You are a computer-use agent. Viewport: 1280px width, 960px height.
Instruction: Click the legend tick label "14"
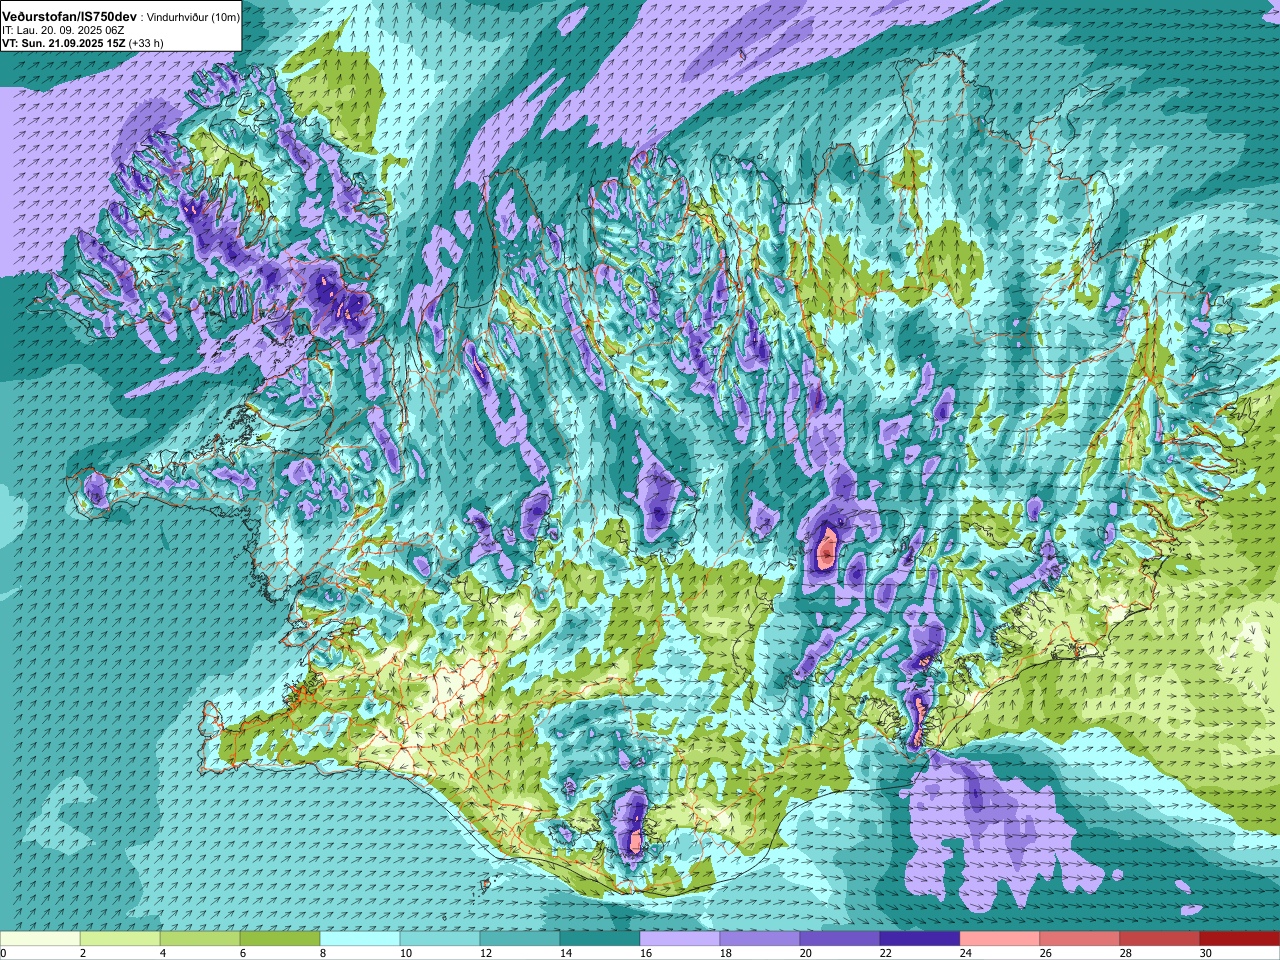tap(565, 953)
